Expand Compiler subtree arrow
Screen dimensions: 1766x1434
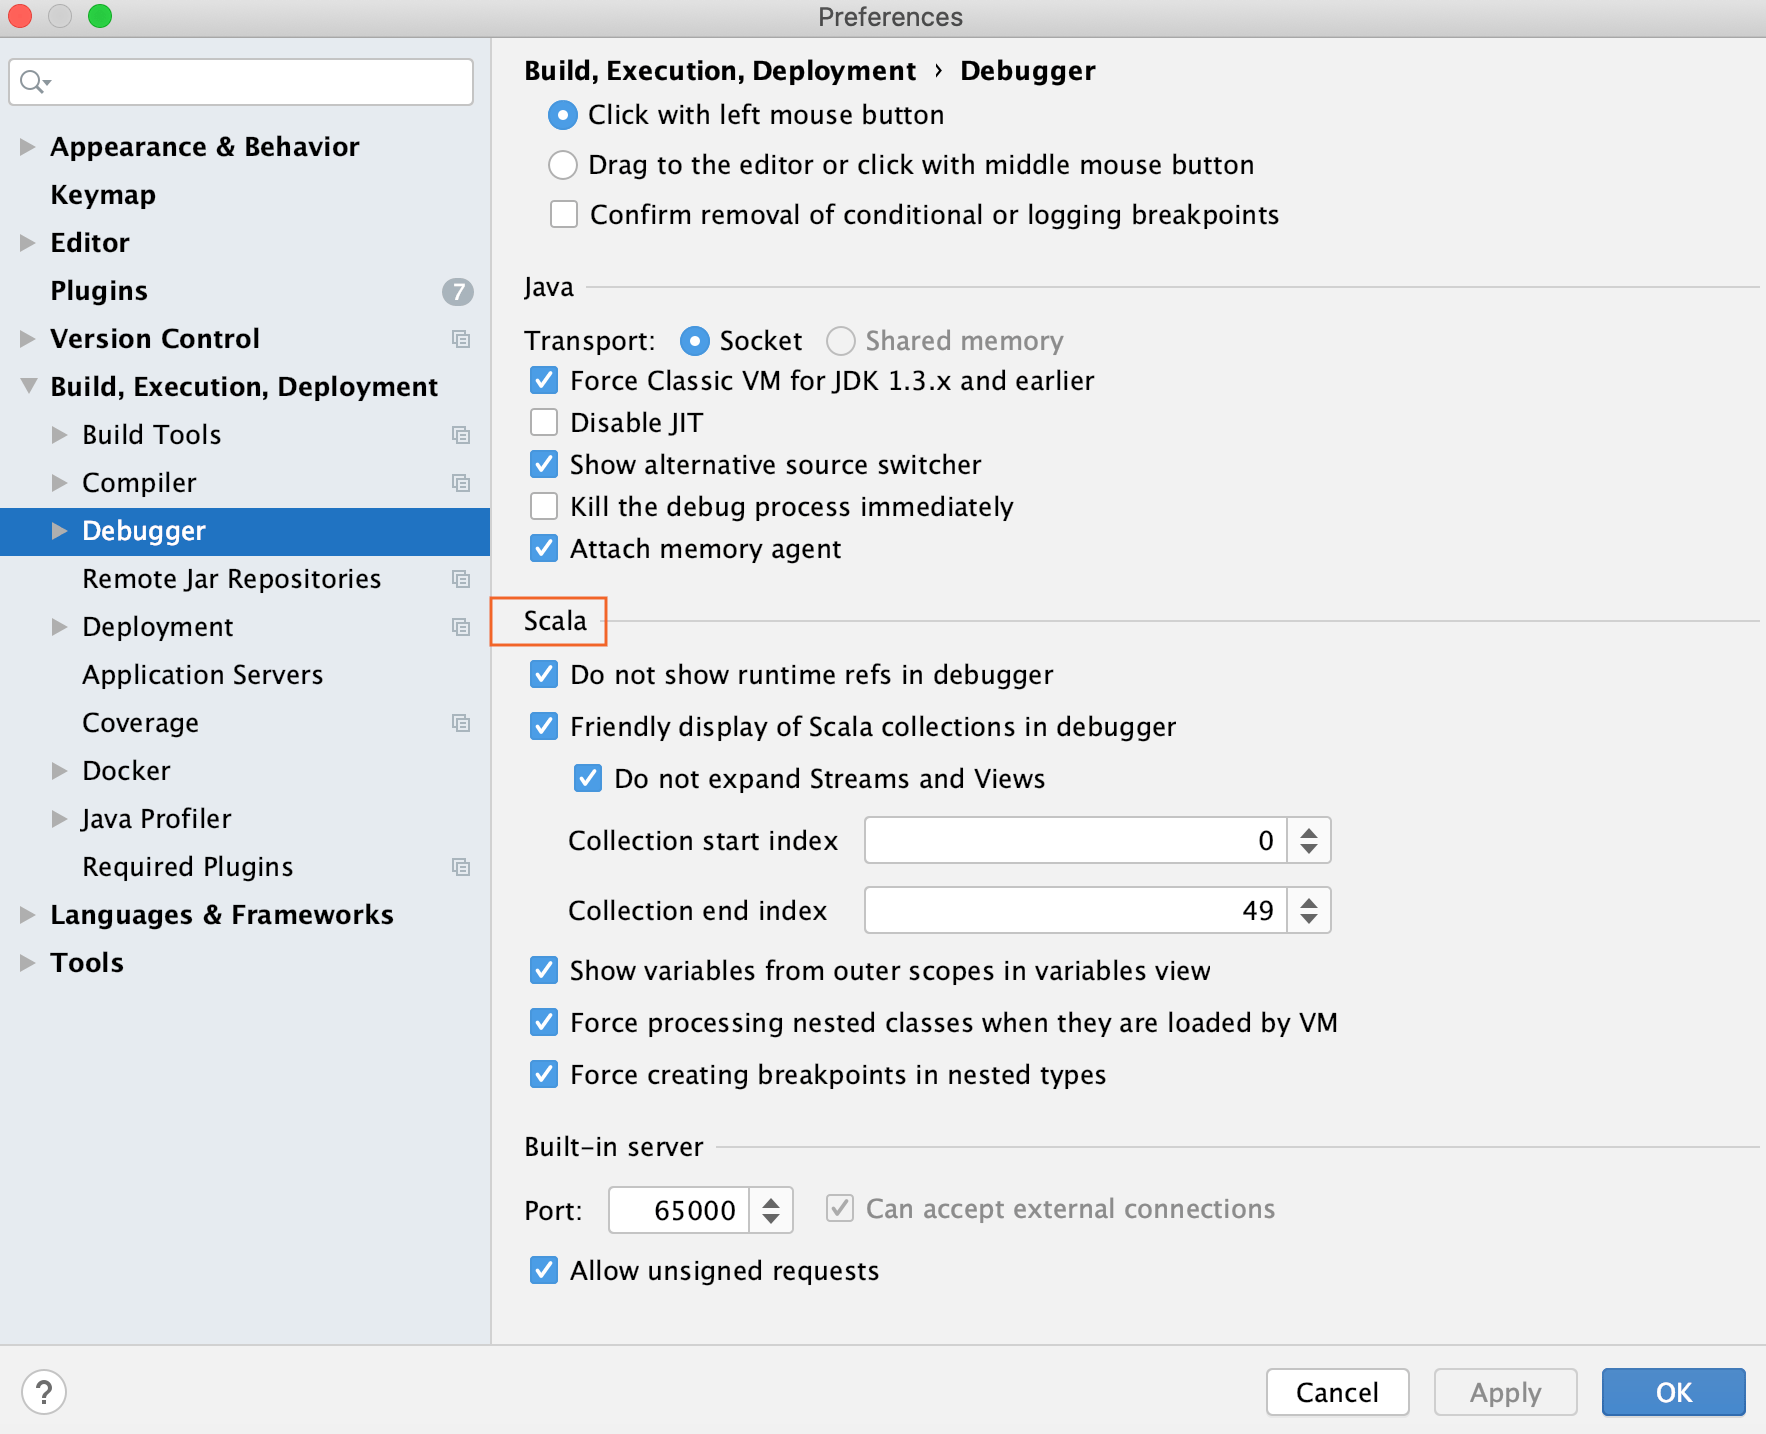pyautogui.click(x=60, y=483)
